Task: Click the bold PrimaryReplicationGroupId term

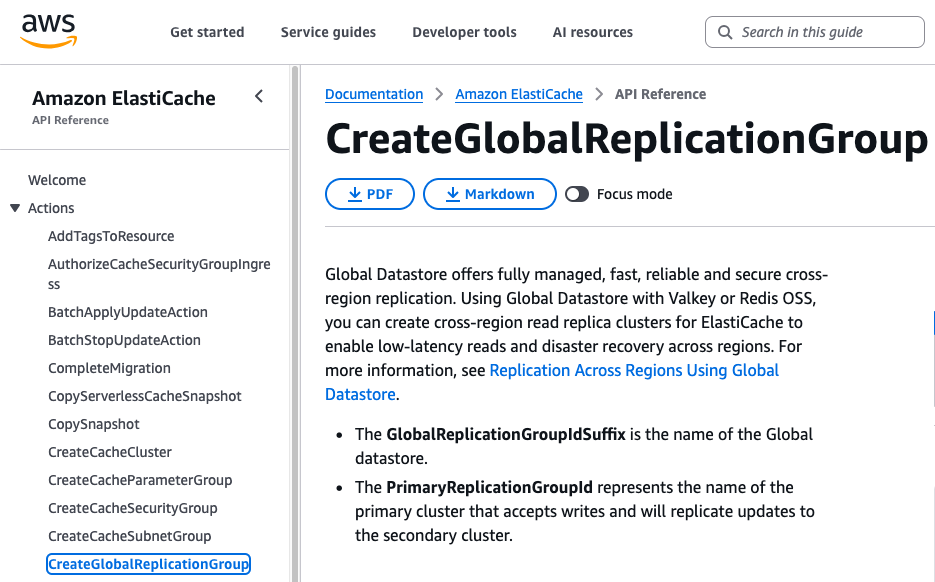Action: pos(490,487)
